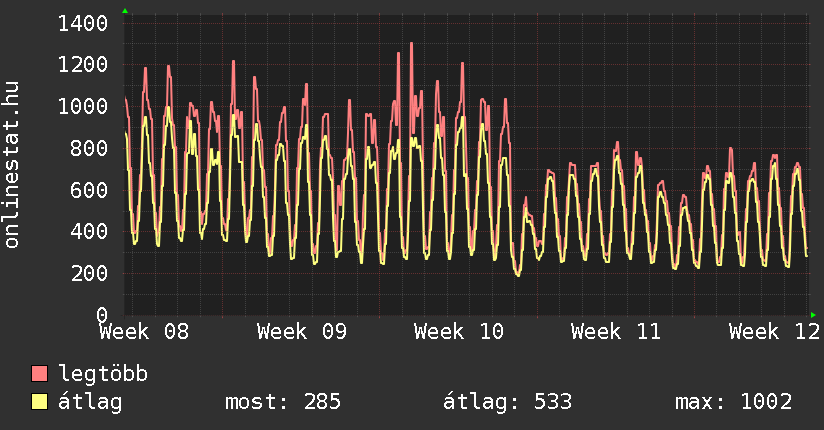Click the Week 11 axis label
The image size is (824, 430).
click(x=616, y=332)
